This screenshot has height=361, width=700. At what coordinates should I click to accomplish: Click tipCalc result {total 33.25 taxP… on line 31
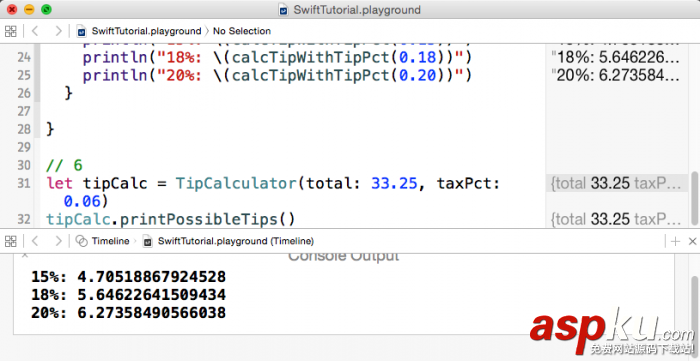point(617,183)
